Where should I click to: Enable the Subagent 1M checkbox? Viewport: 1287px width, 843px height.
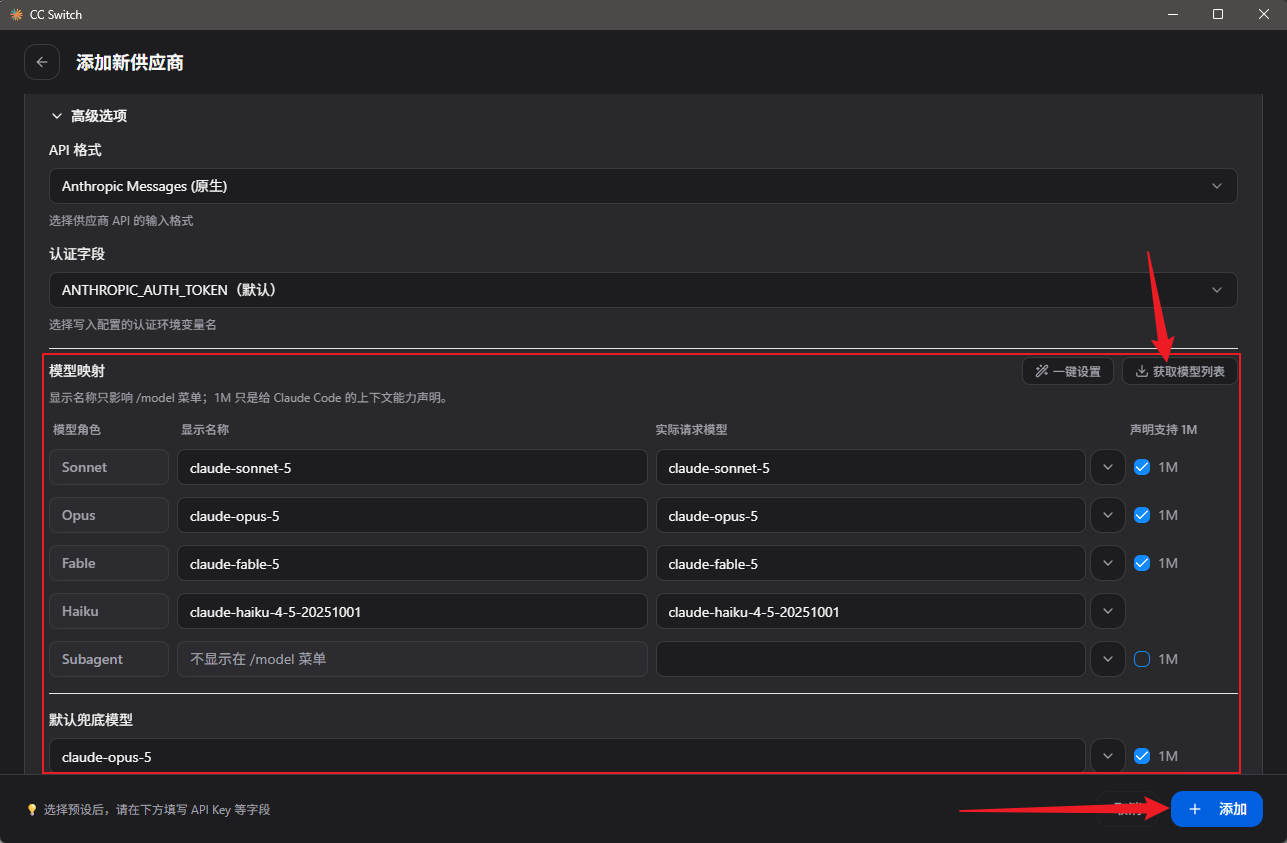click(x=1142, y=659)
